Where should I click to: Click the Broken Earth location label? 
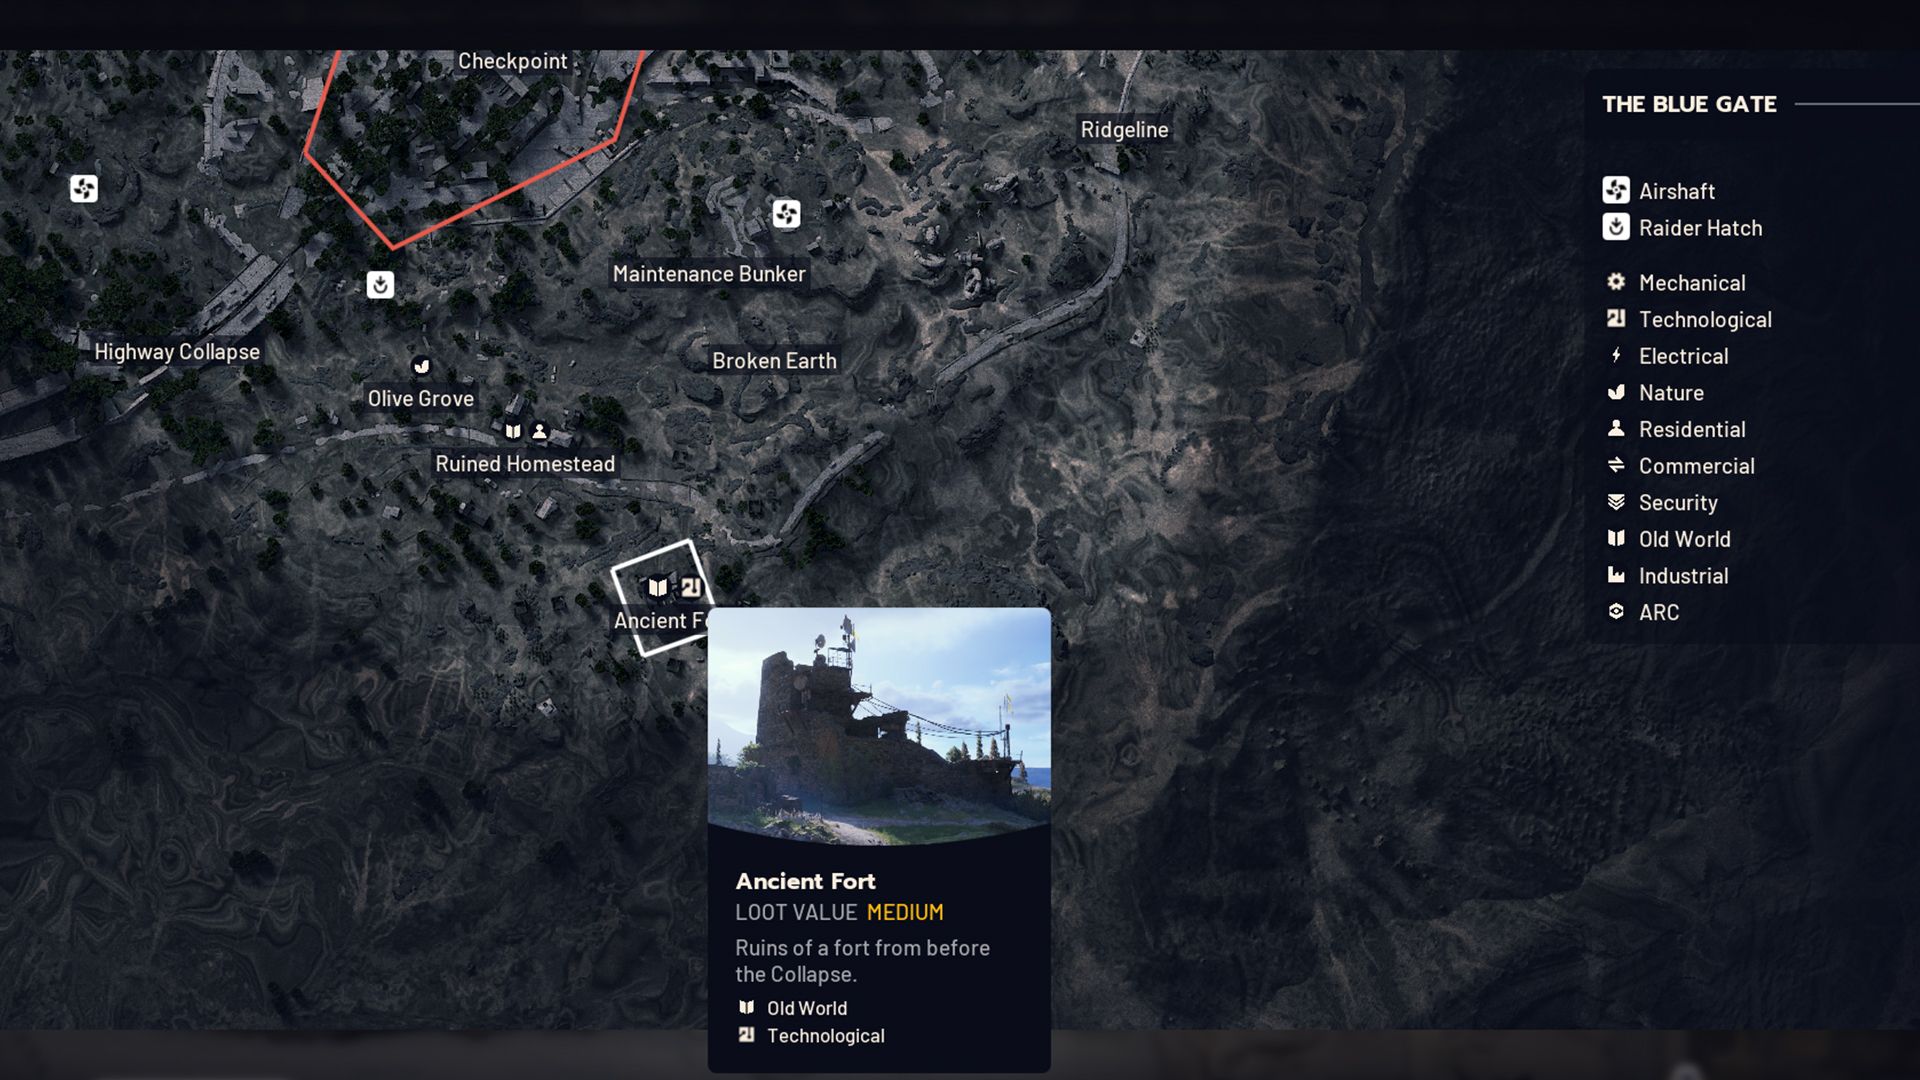pyautogui.click(x=774, y=361)
